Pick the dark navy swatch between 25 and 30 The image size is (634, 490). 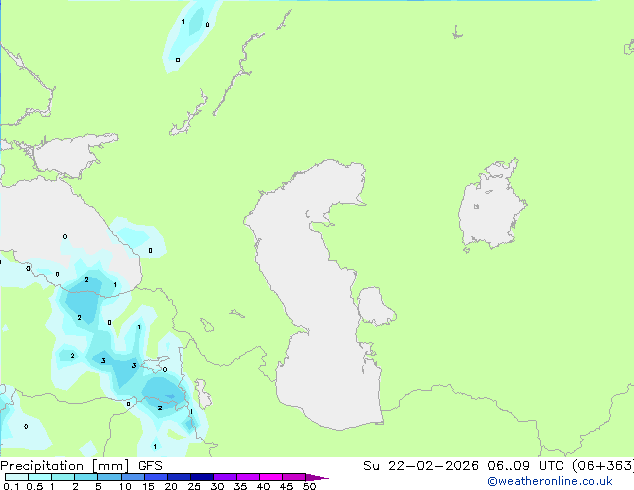tap(202, 477)
